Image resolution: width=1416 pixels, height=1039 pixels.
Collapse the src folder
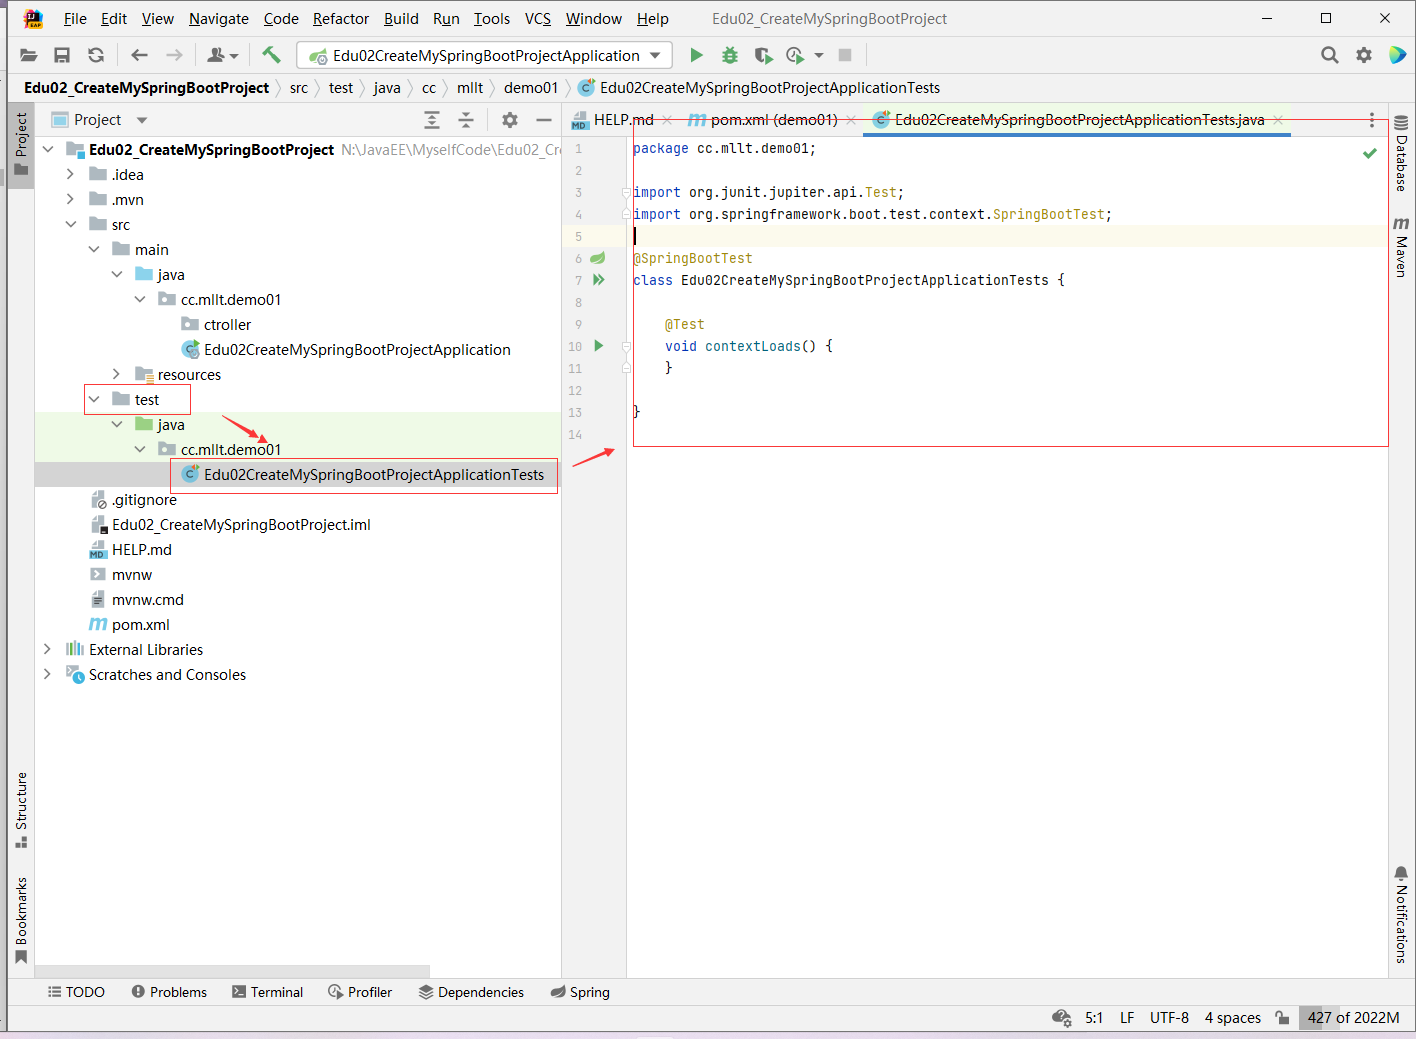click(70, 224)
